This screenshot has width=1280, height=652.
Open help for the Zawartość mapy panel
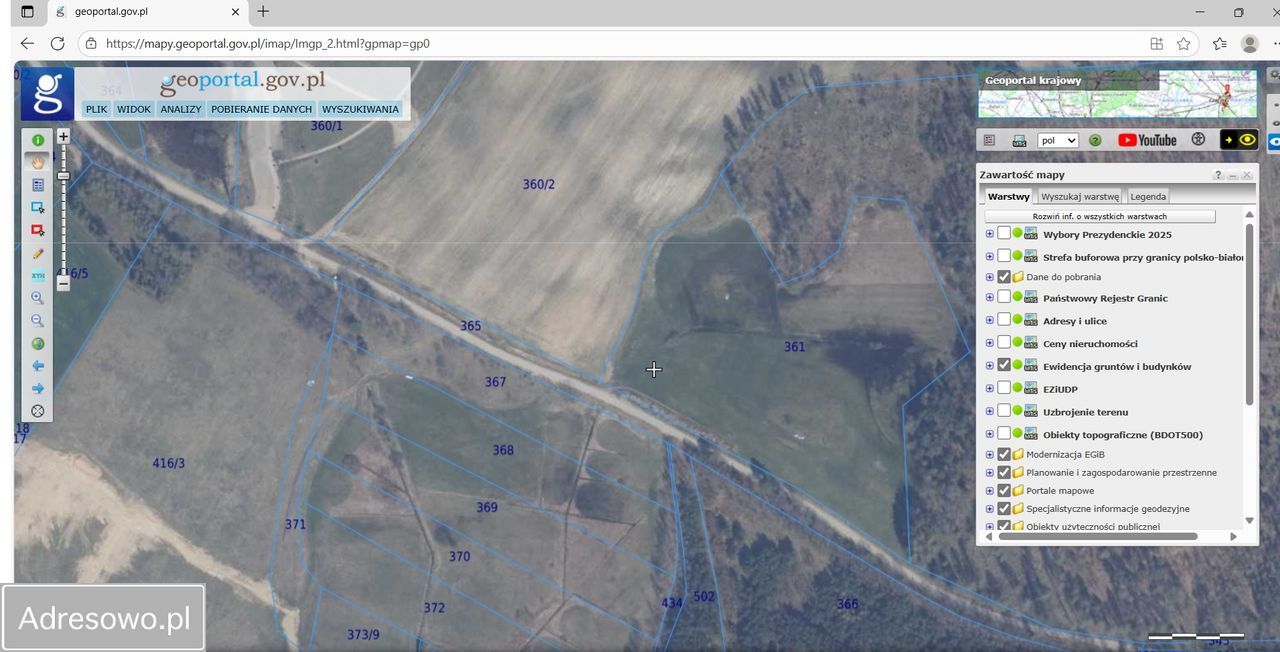(1218, 175)
